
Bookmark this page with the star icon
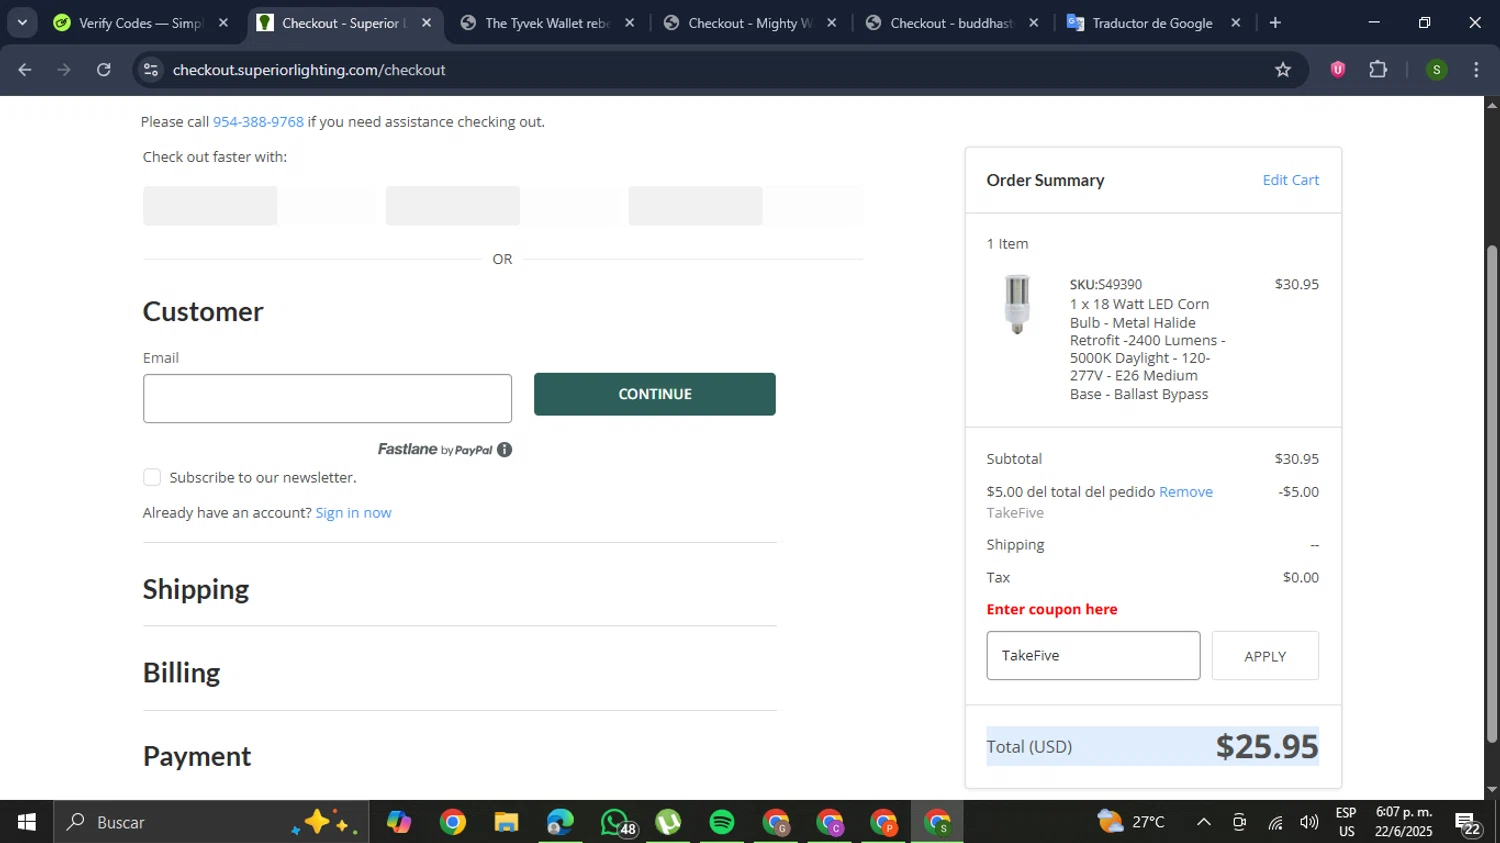(x=1283, y=70)
